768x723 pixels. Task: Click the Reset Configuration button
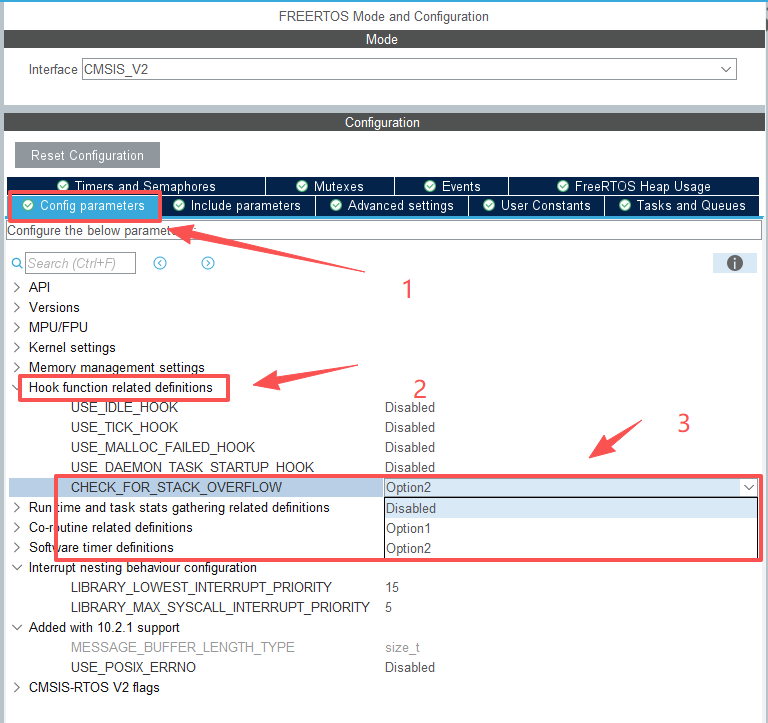[87, 155]
